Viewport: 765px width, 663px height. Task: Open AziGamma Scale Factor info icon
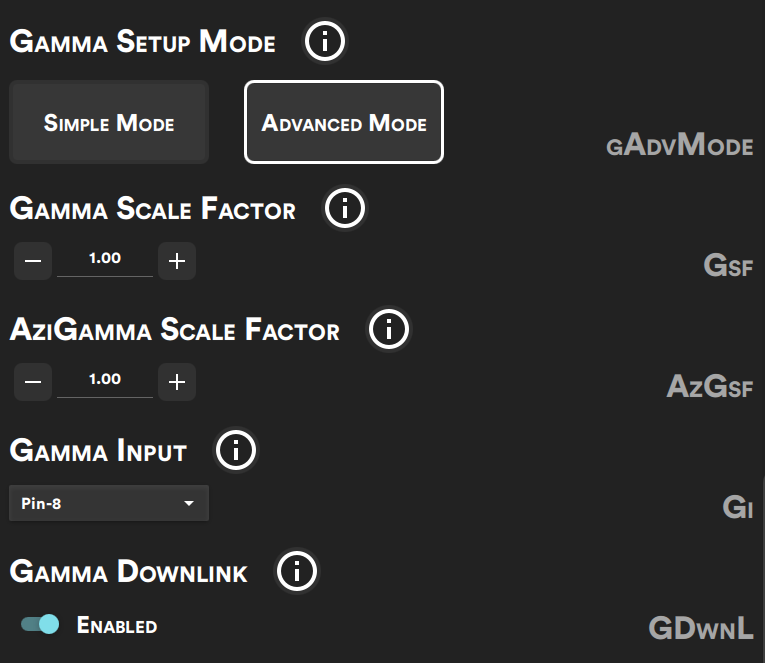pos(389,329)
